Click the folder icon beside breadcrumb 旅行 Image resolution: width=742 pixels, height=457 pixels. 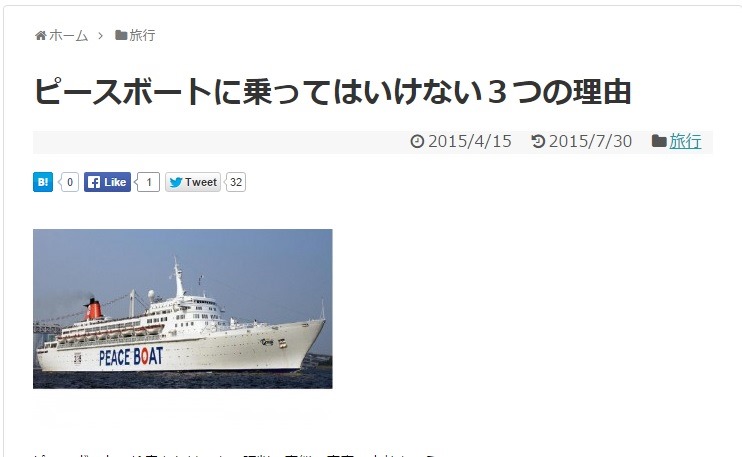coord(121,35)
